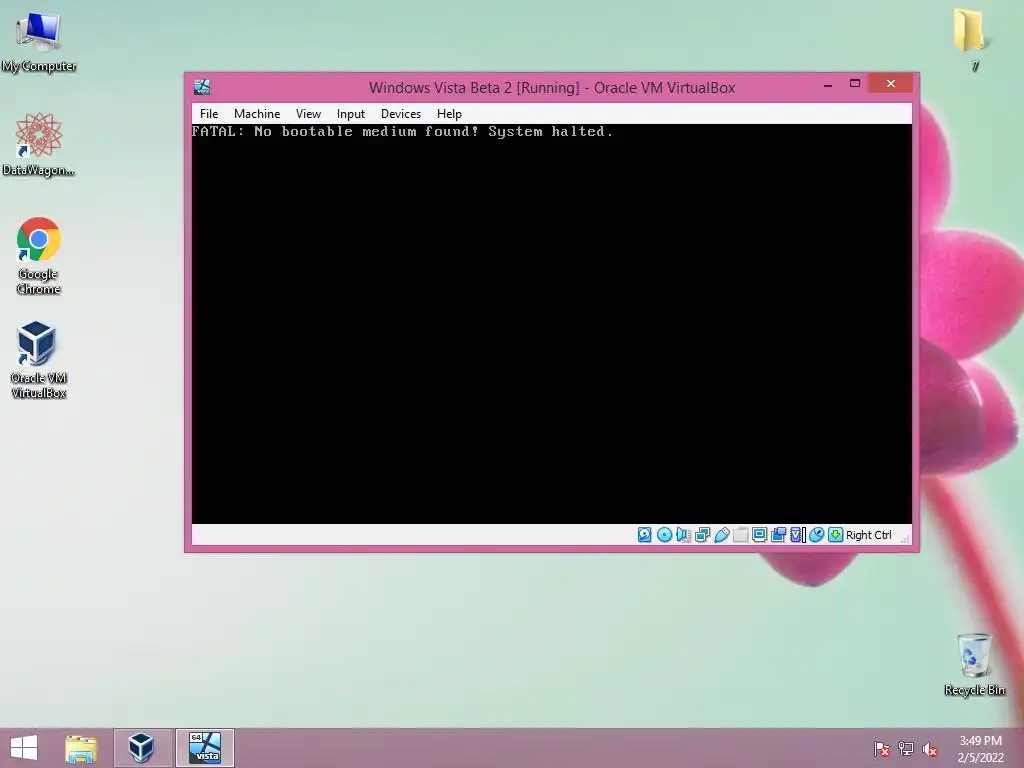1024x768 pixels.
Task: Select the Google Chrome desktop shortcut
Action: tap(39, 256)
